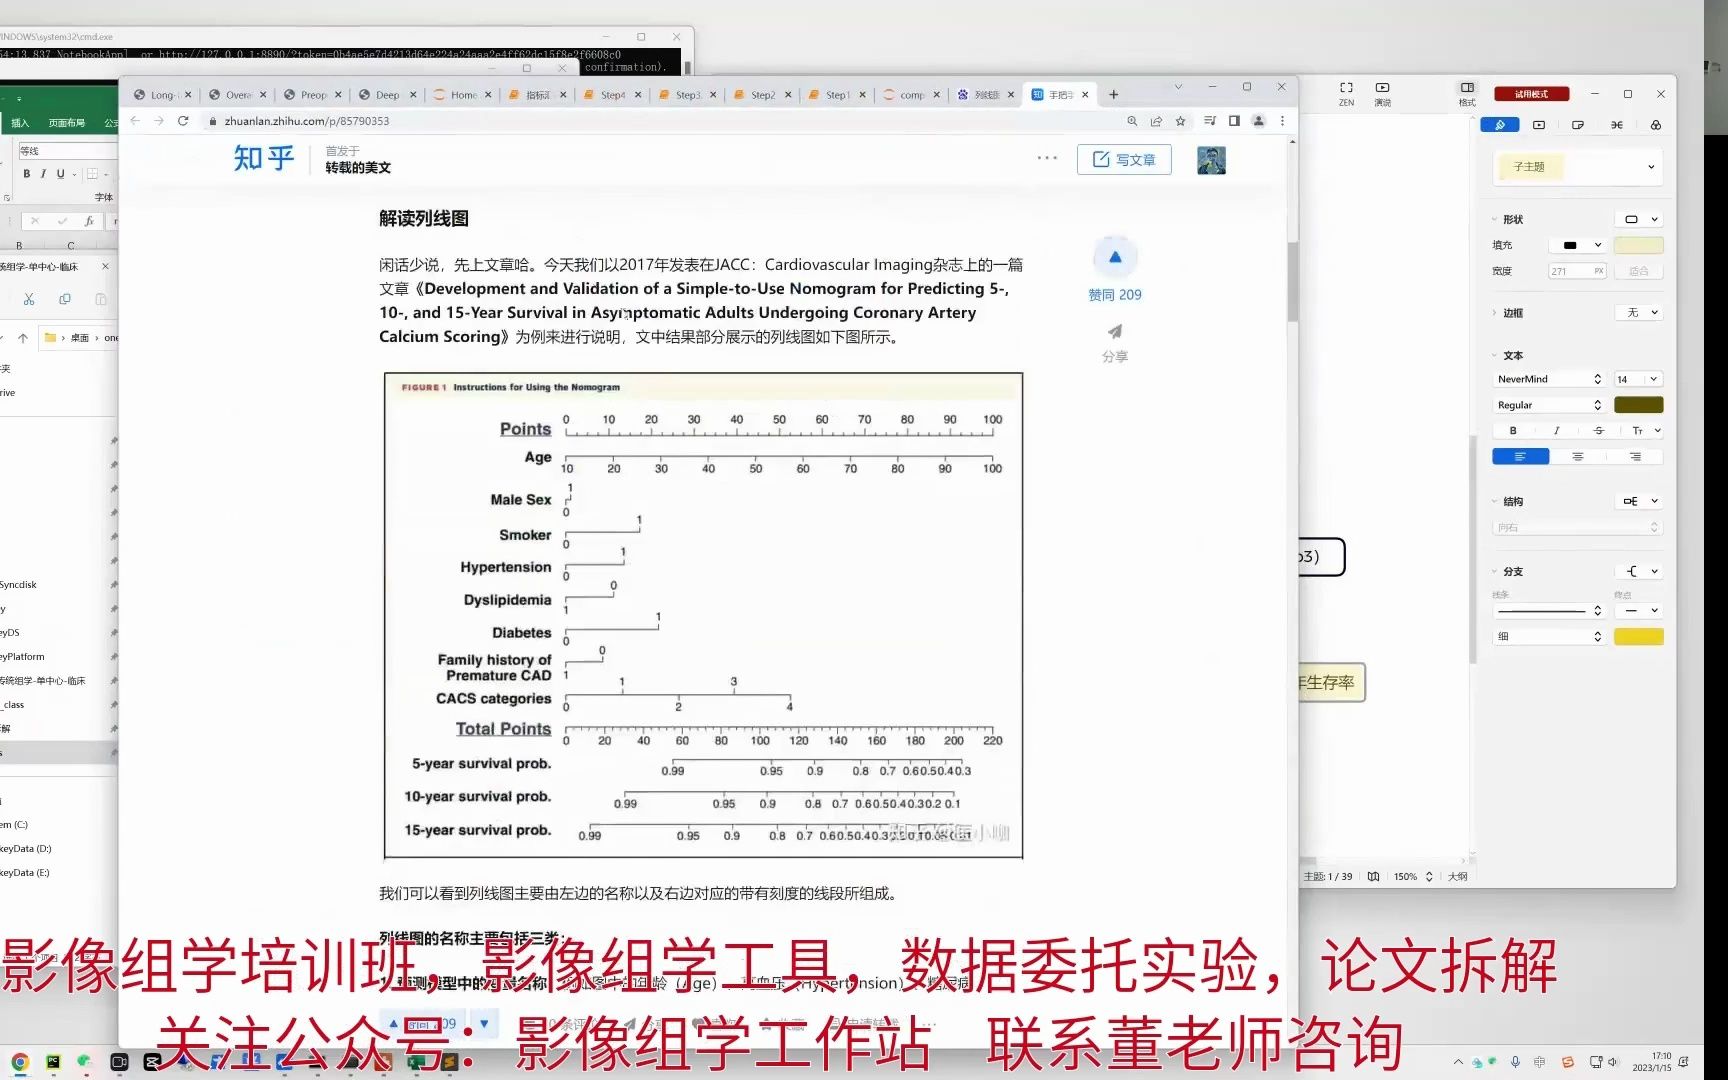Image resolution: width=1728 pixels, height=1080 pixels.
Task: Switch to the Step4 browser tab
Action: 612,95
